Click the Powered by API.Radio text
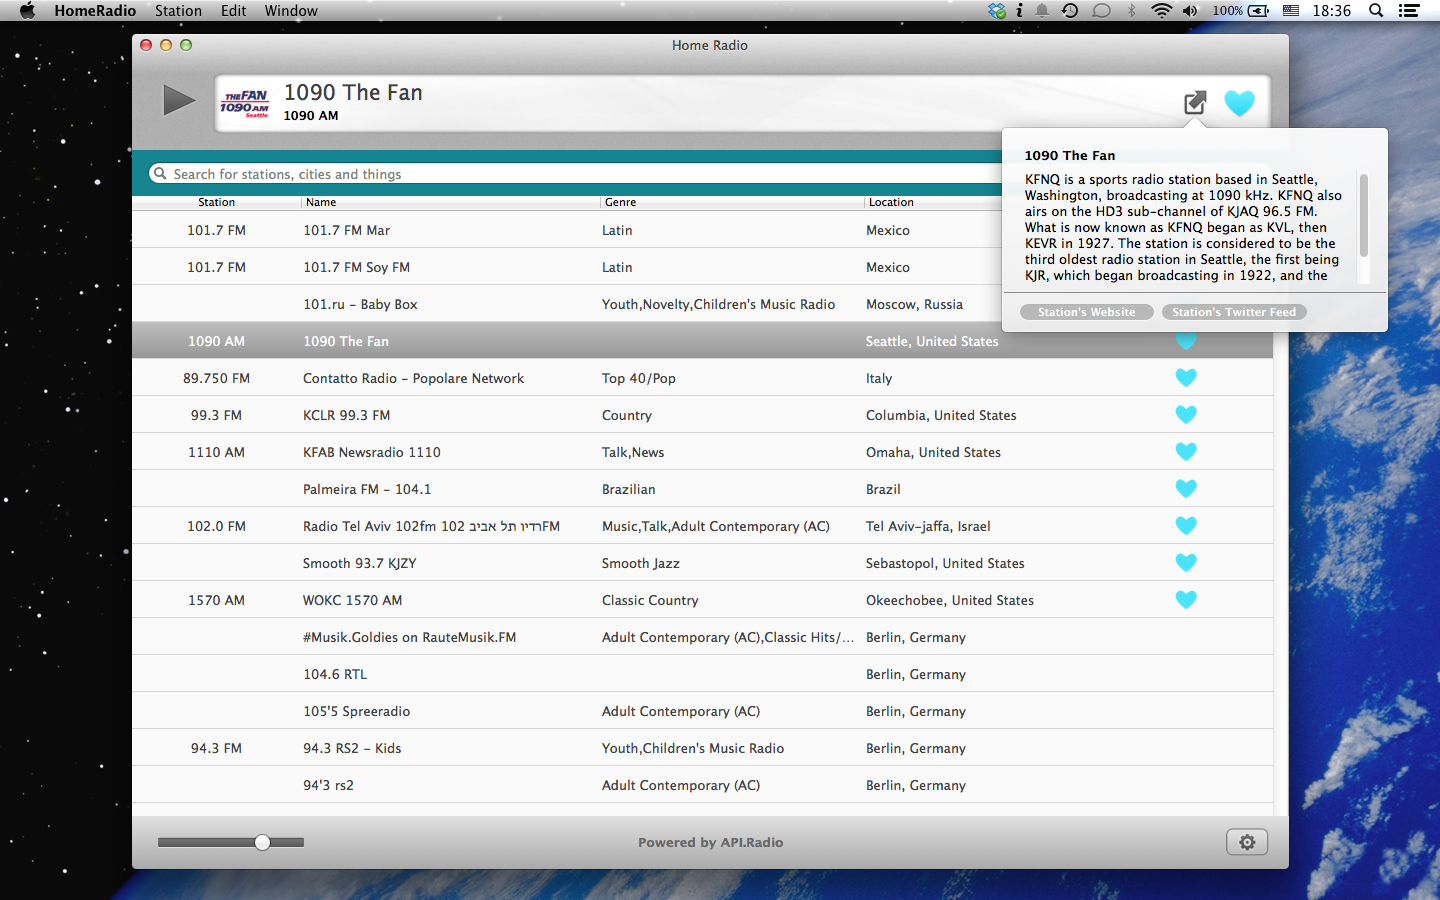The width and height of the screenshot is (1440, 900). click(x=710, y=842)
